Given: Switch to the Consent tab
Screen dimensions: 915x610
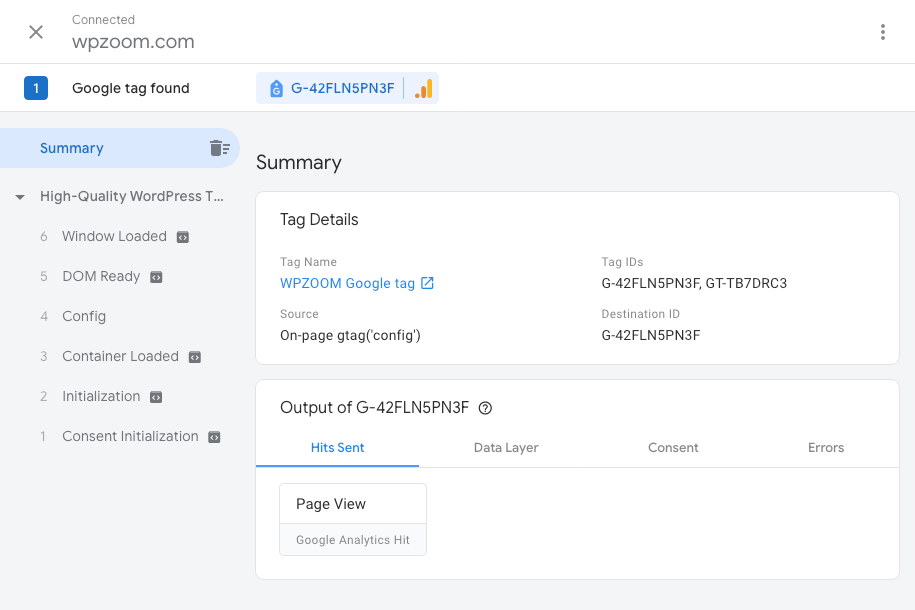Looking at the screenshot, I should point(673,448).
